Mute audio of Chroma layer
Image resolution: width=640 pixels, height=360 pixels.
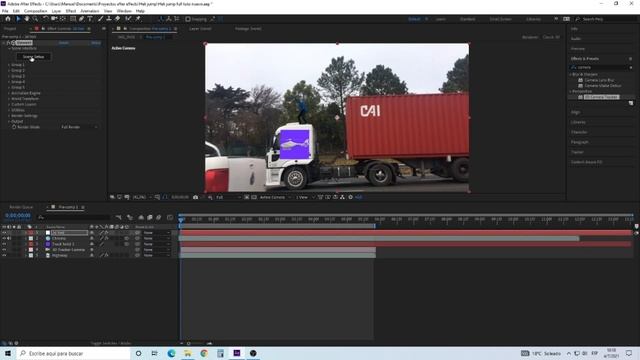coord(9,238)
